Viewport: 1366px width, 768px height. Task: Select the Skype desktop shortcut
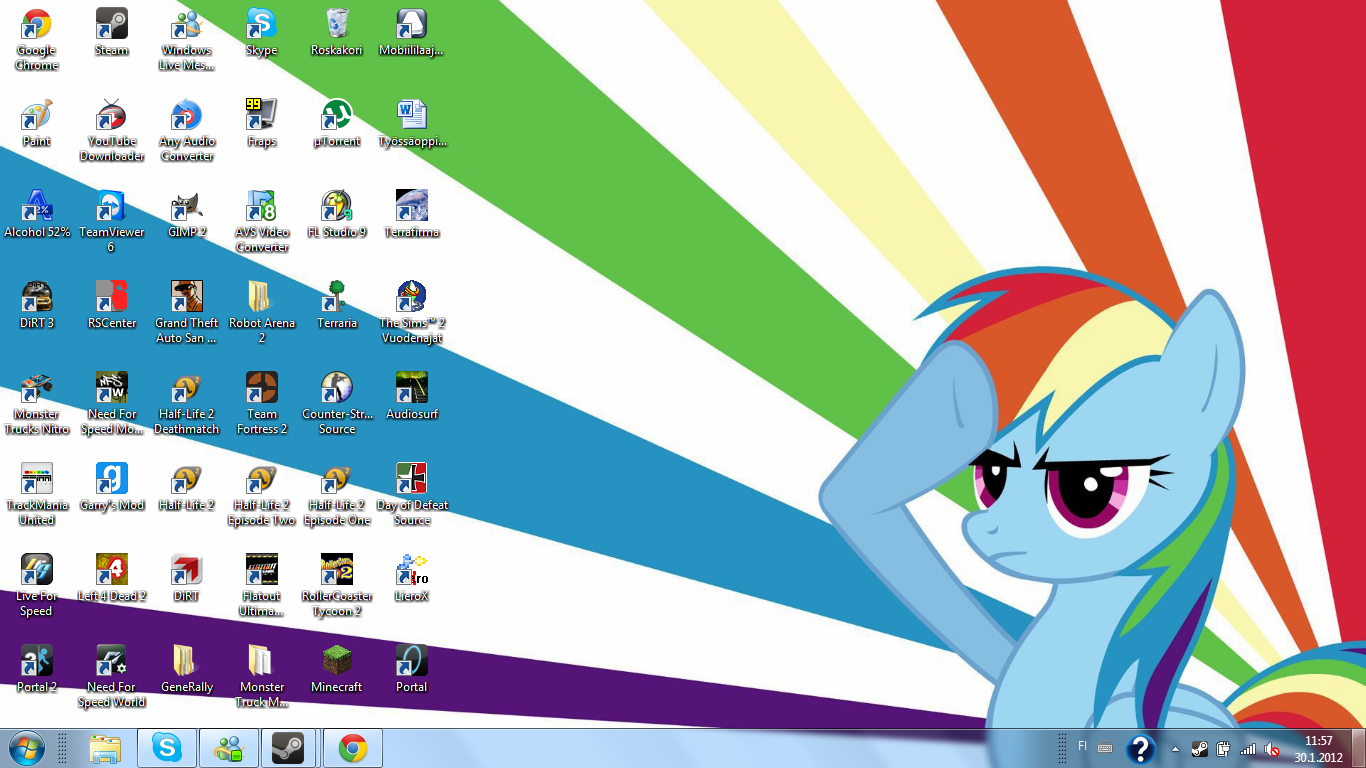(x=262, y=33)
